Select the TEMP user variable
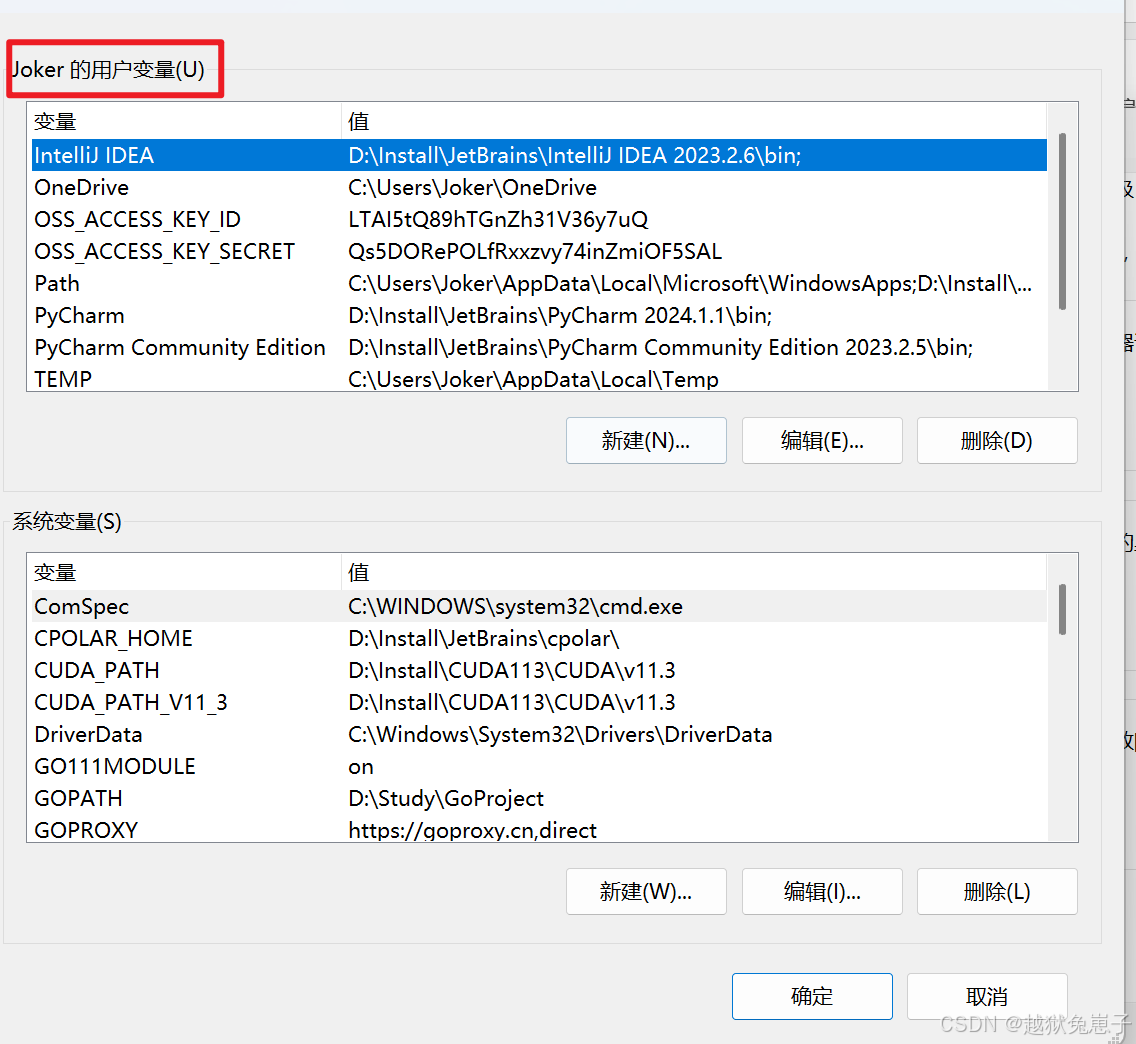Image resolution: width=1136 pixels, height=1044 pixels. (539, 378)
